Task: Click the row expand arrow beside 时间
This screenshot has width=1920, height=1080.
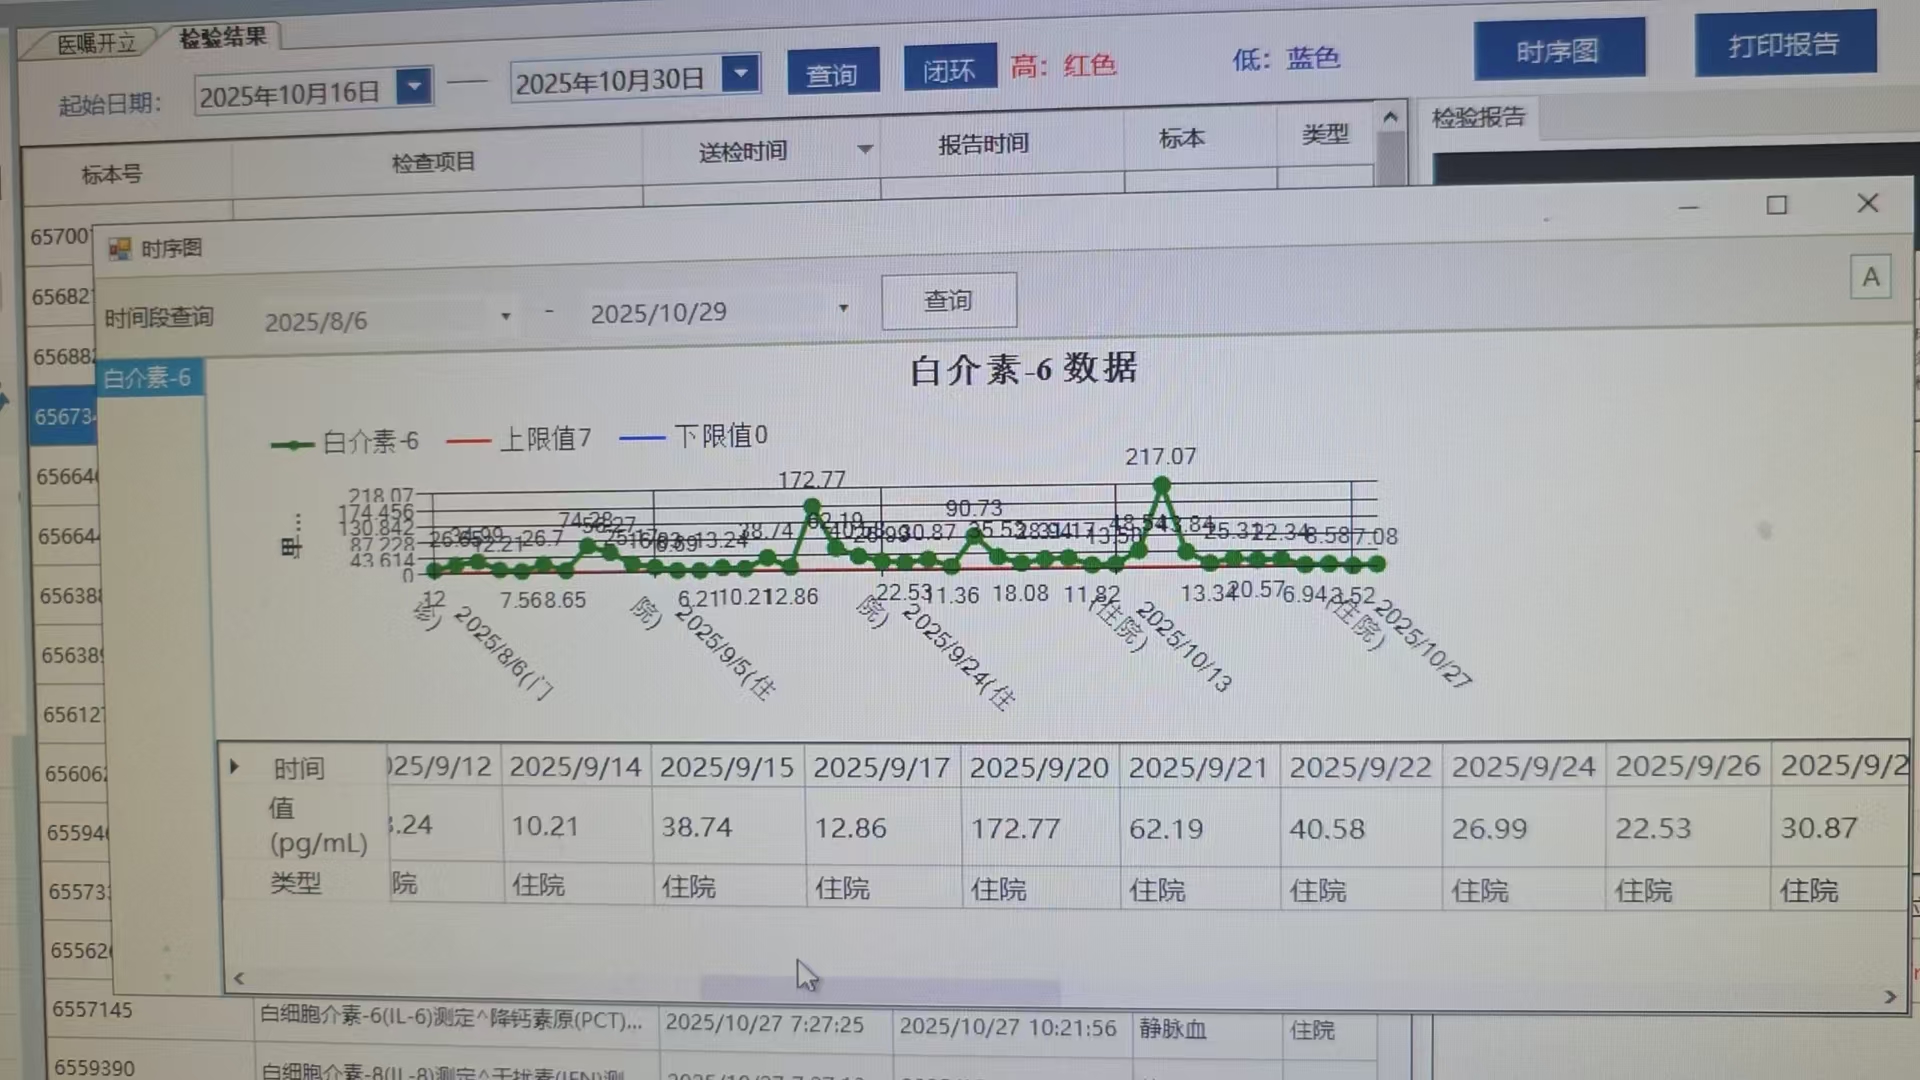Action: pos(234,767)
